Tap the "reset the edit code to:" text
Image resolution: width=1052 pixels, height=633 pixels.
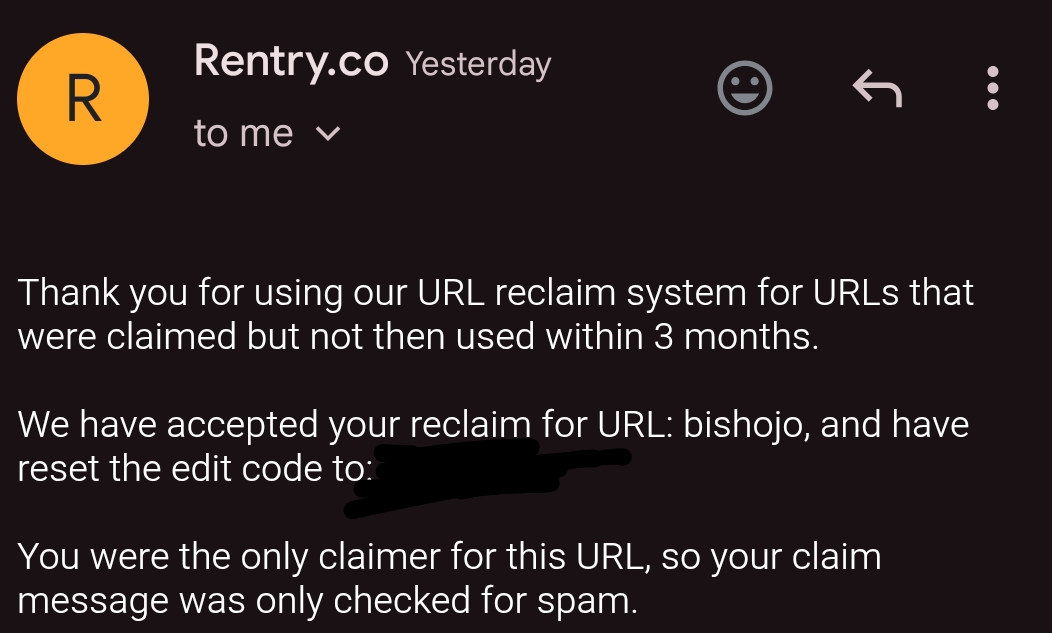[195, 468]
